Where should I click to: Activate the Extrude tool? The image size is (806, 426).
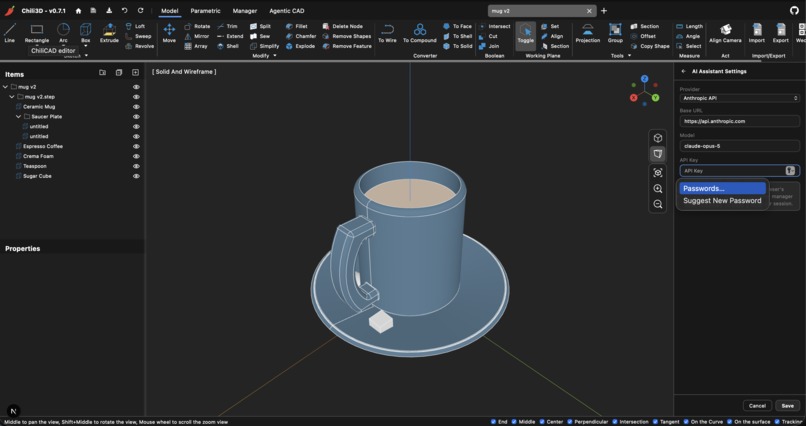pos(109,33)
